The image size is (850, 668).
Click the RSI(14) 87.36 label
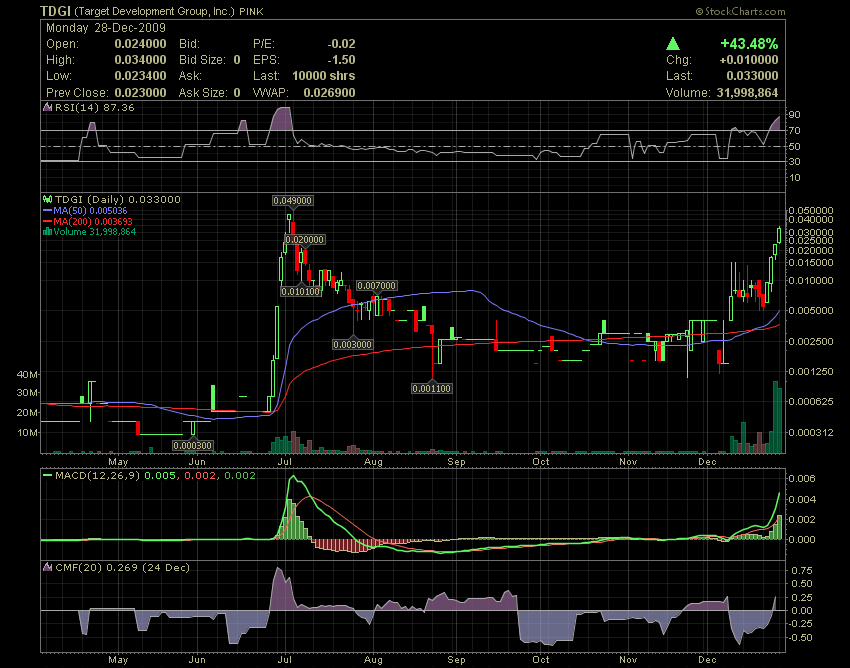coord(95,107)
